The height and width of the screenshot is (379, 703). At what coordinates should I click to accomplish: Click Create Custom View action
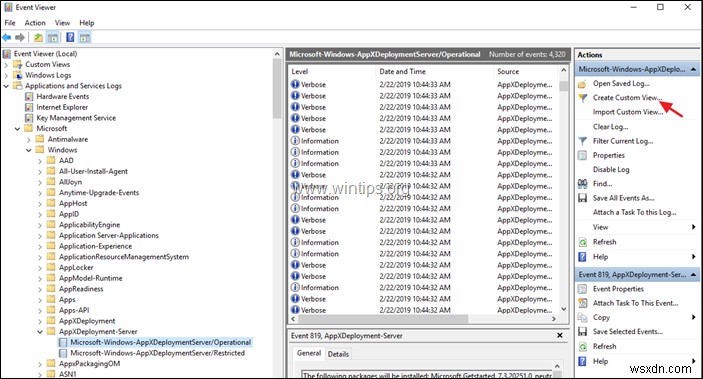[627, 98]
